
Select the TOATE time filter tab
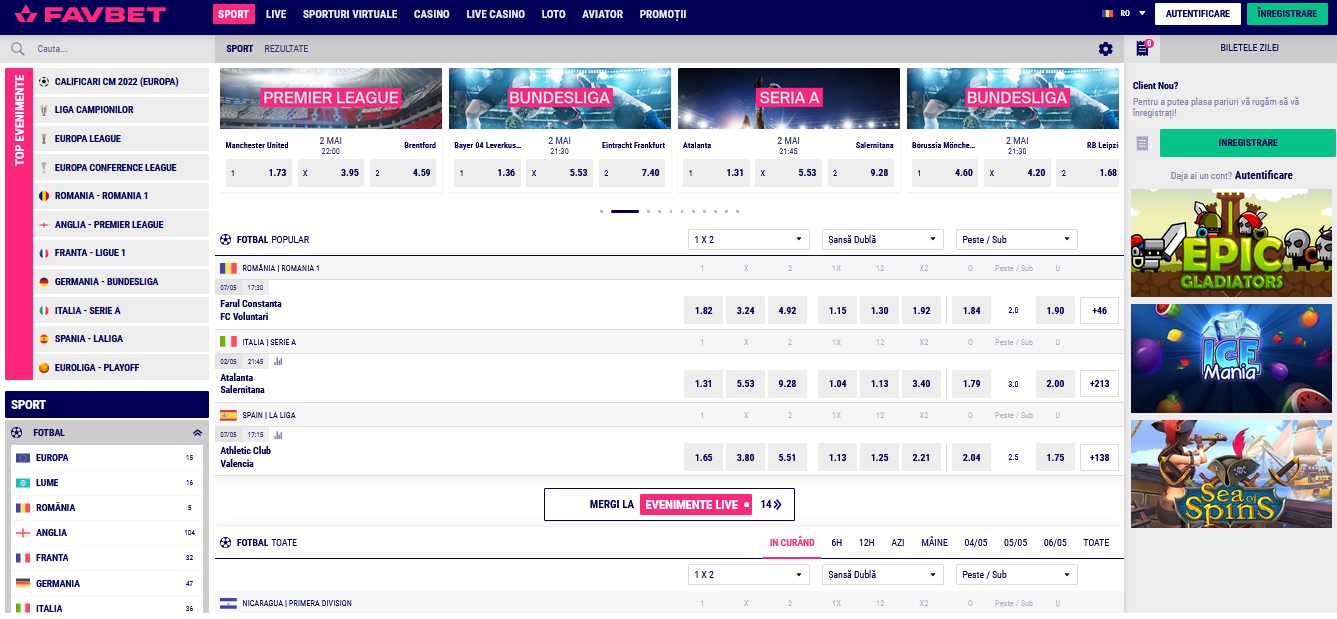(x=1096, y=543)
